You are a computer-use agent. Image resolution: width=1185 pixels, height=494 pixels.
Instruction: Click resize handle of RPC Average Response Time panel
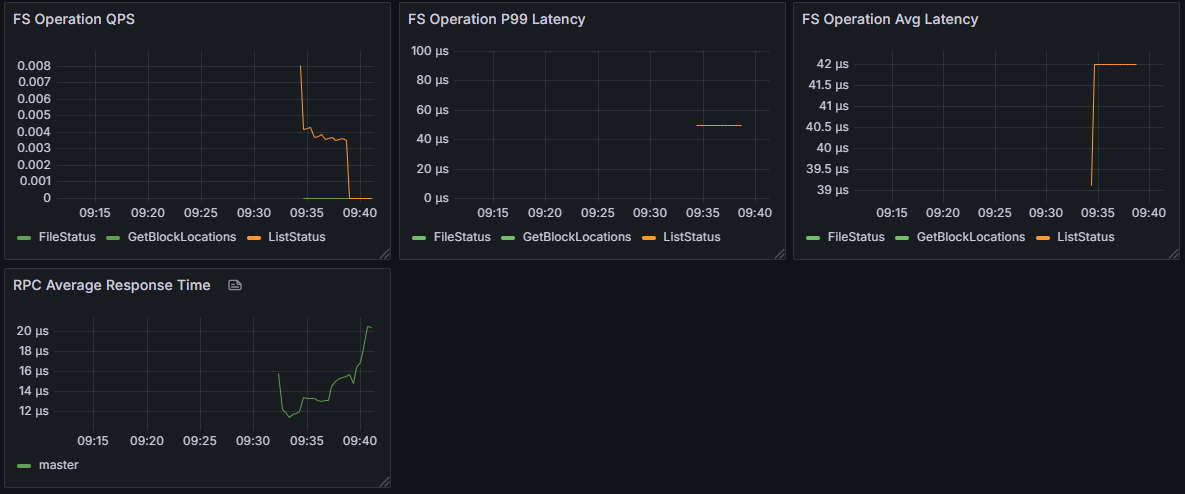[x=384, y=482]
